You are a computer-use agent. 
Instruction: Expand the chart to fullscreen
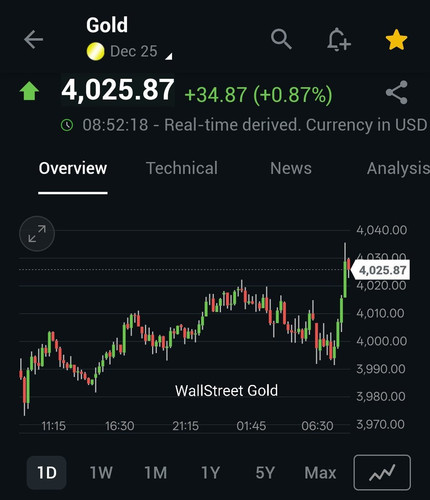tap(37, 234)
